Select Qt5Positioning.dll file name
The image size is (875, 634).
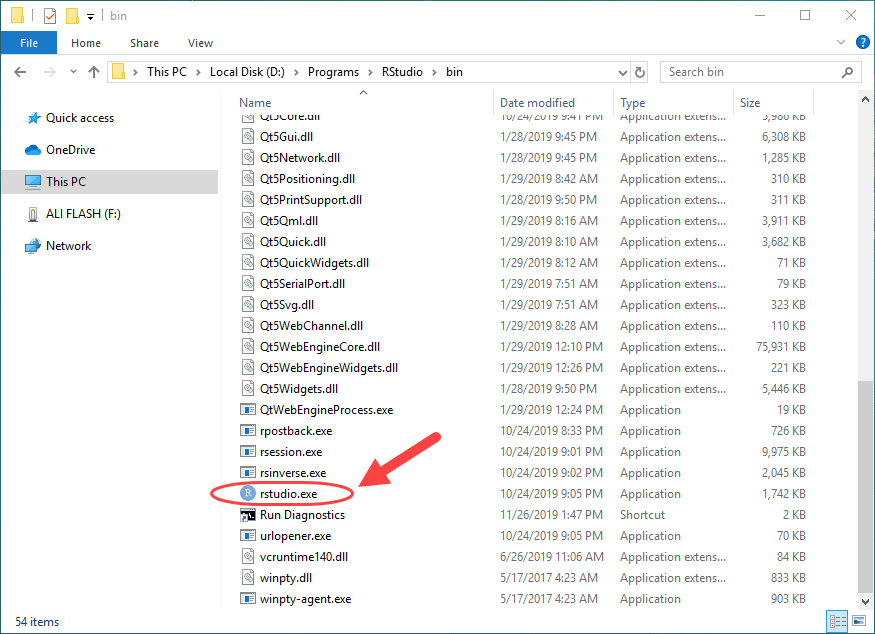click(x=307, y=179)
